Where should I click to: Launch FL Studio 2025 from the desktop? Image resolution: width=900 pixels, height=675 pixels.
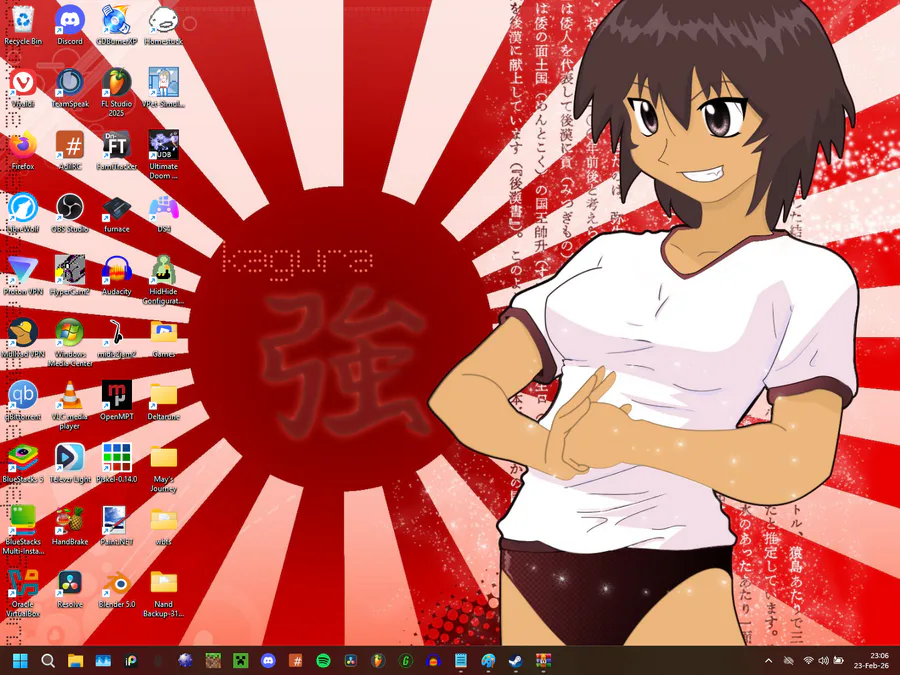point(117,93)
